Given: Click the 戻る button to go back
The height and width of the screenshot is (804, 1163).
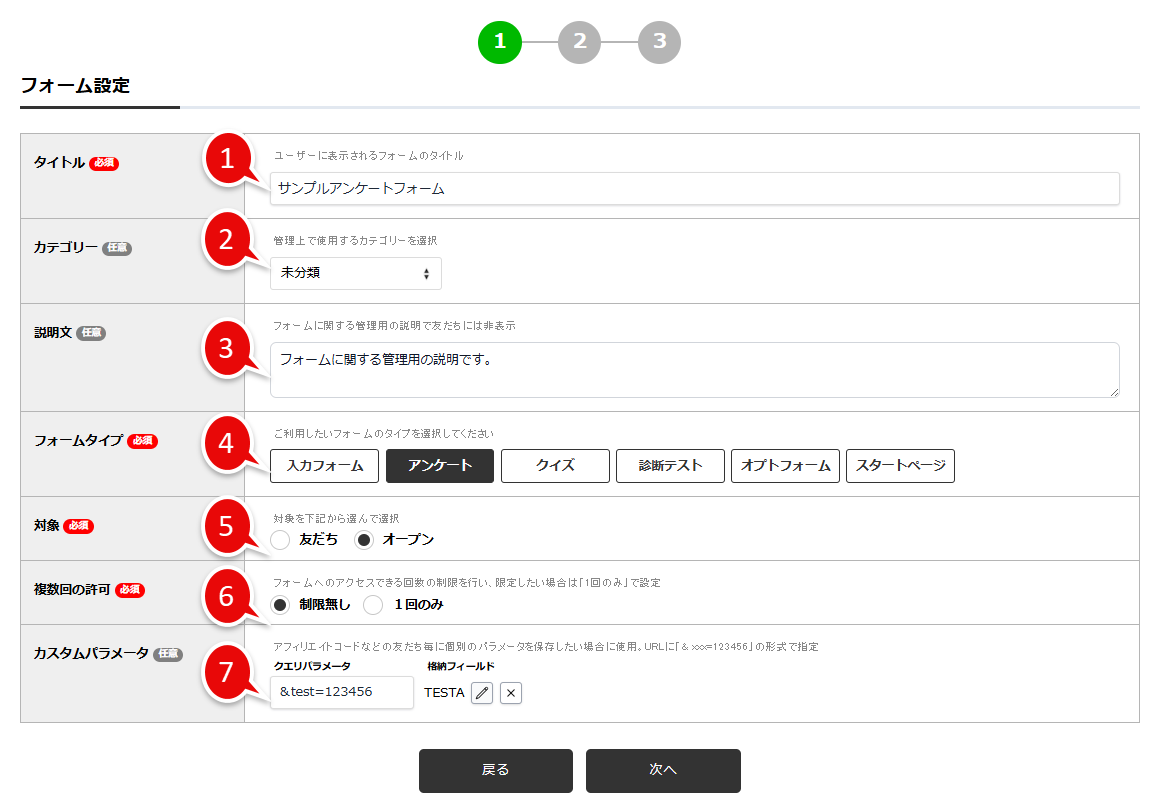Looking at the screenshot, I should point(495,770).
